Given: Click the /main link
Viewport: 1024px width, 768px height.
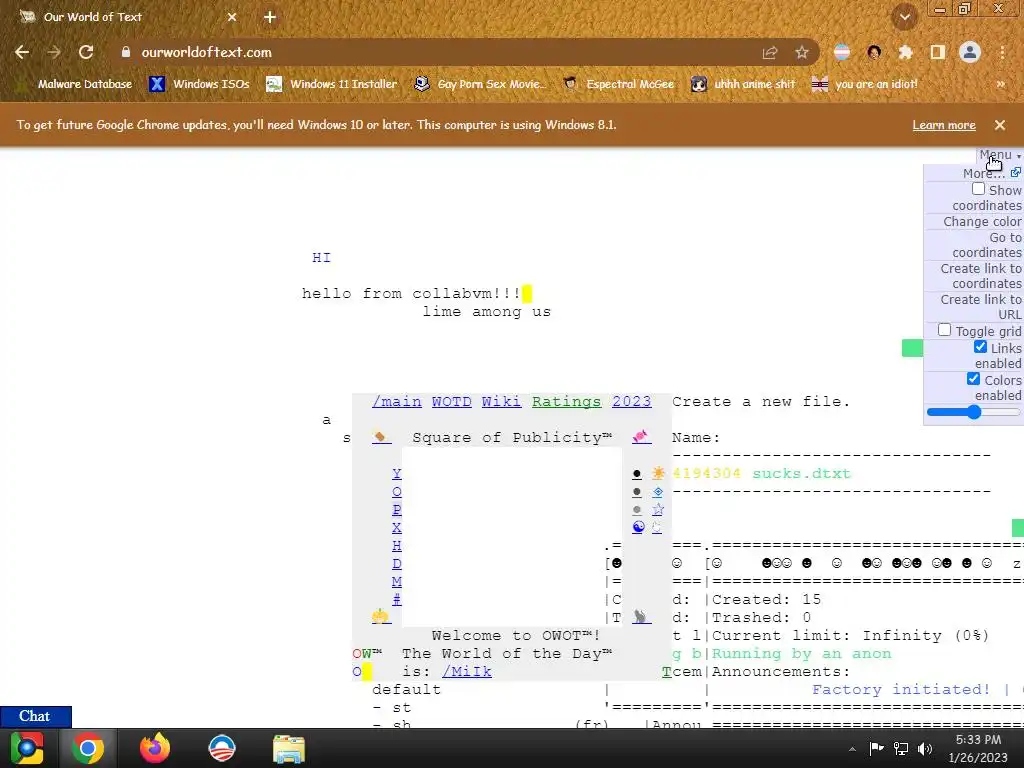Looking at the screenshot, I should 396,402.
